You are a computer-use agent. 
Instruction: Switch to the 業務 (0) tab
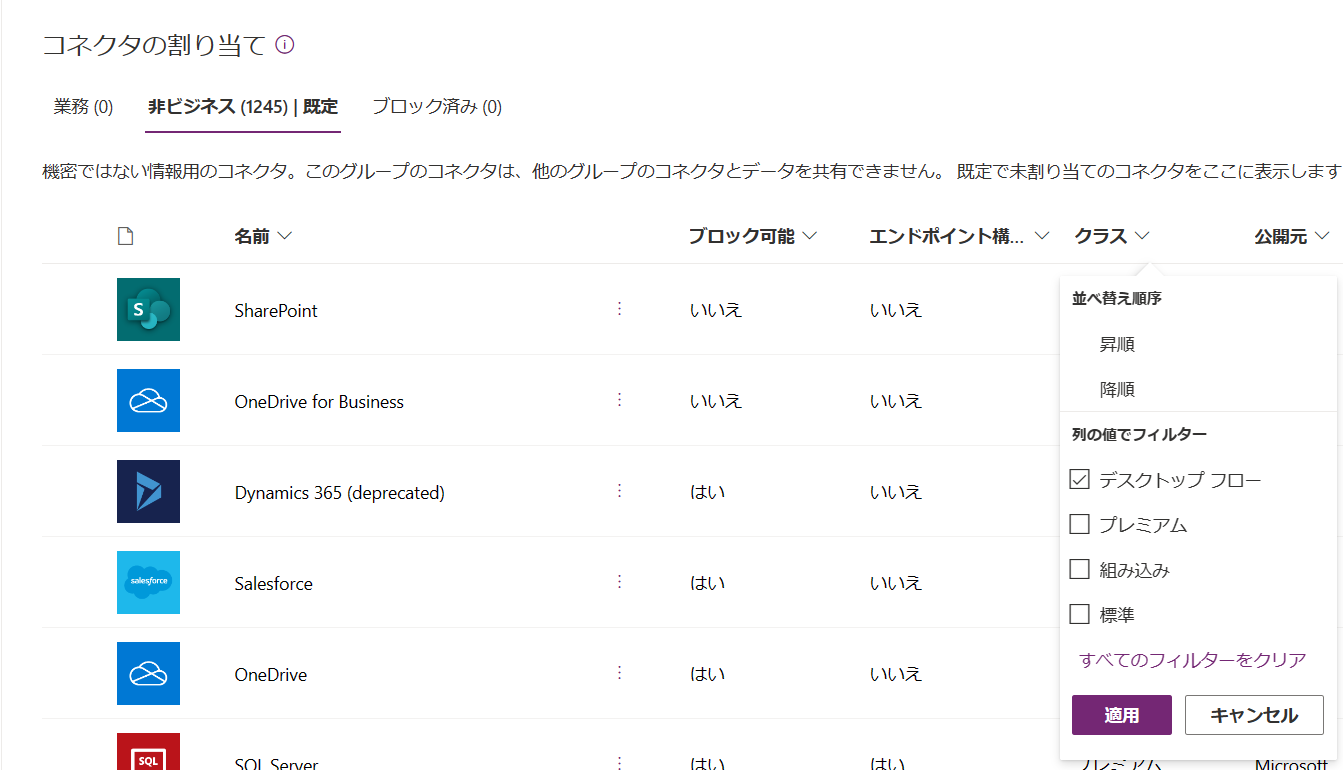(x=83, y=107)
